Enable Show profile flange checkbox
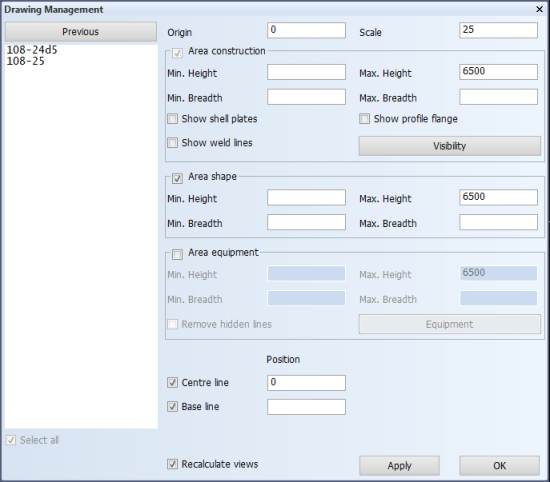 (364, 119)
